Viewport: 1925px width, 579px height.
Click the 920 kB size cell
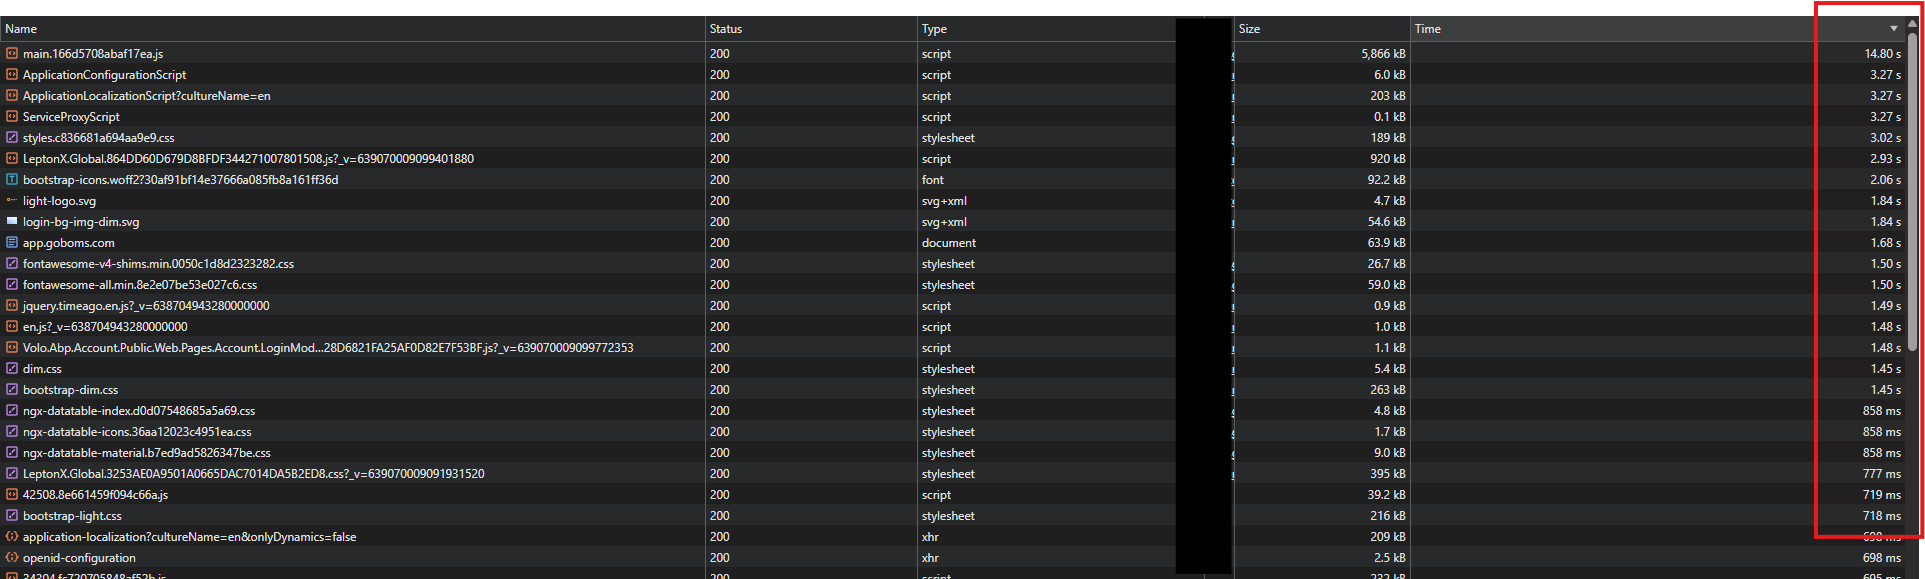[1386, 158]
